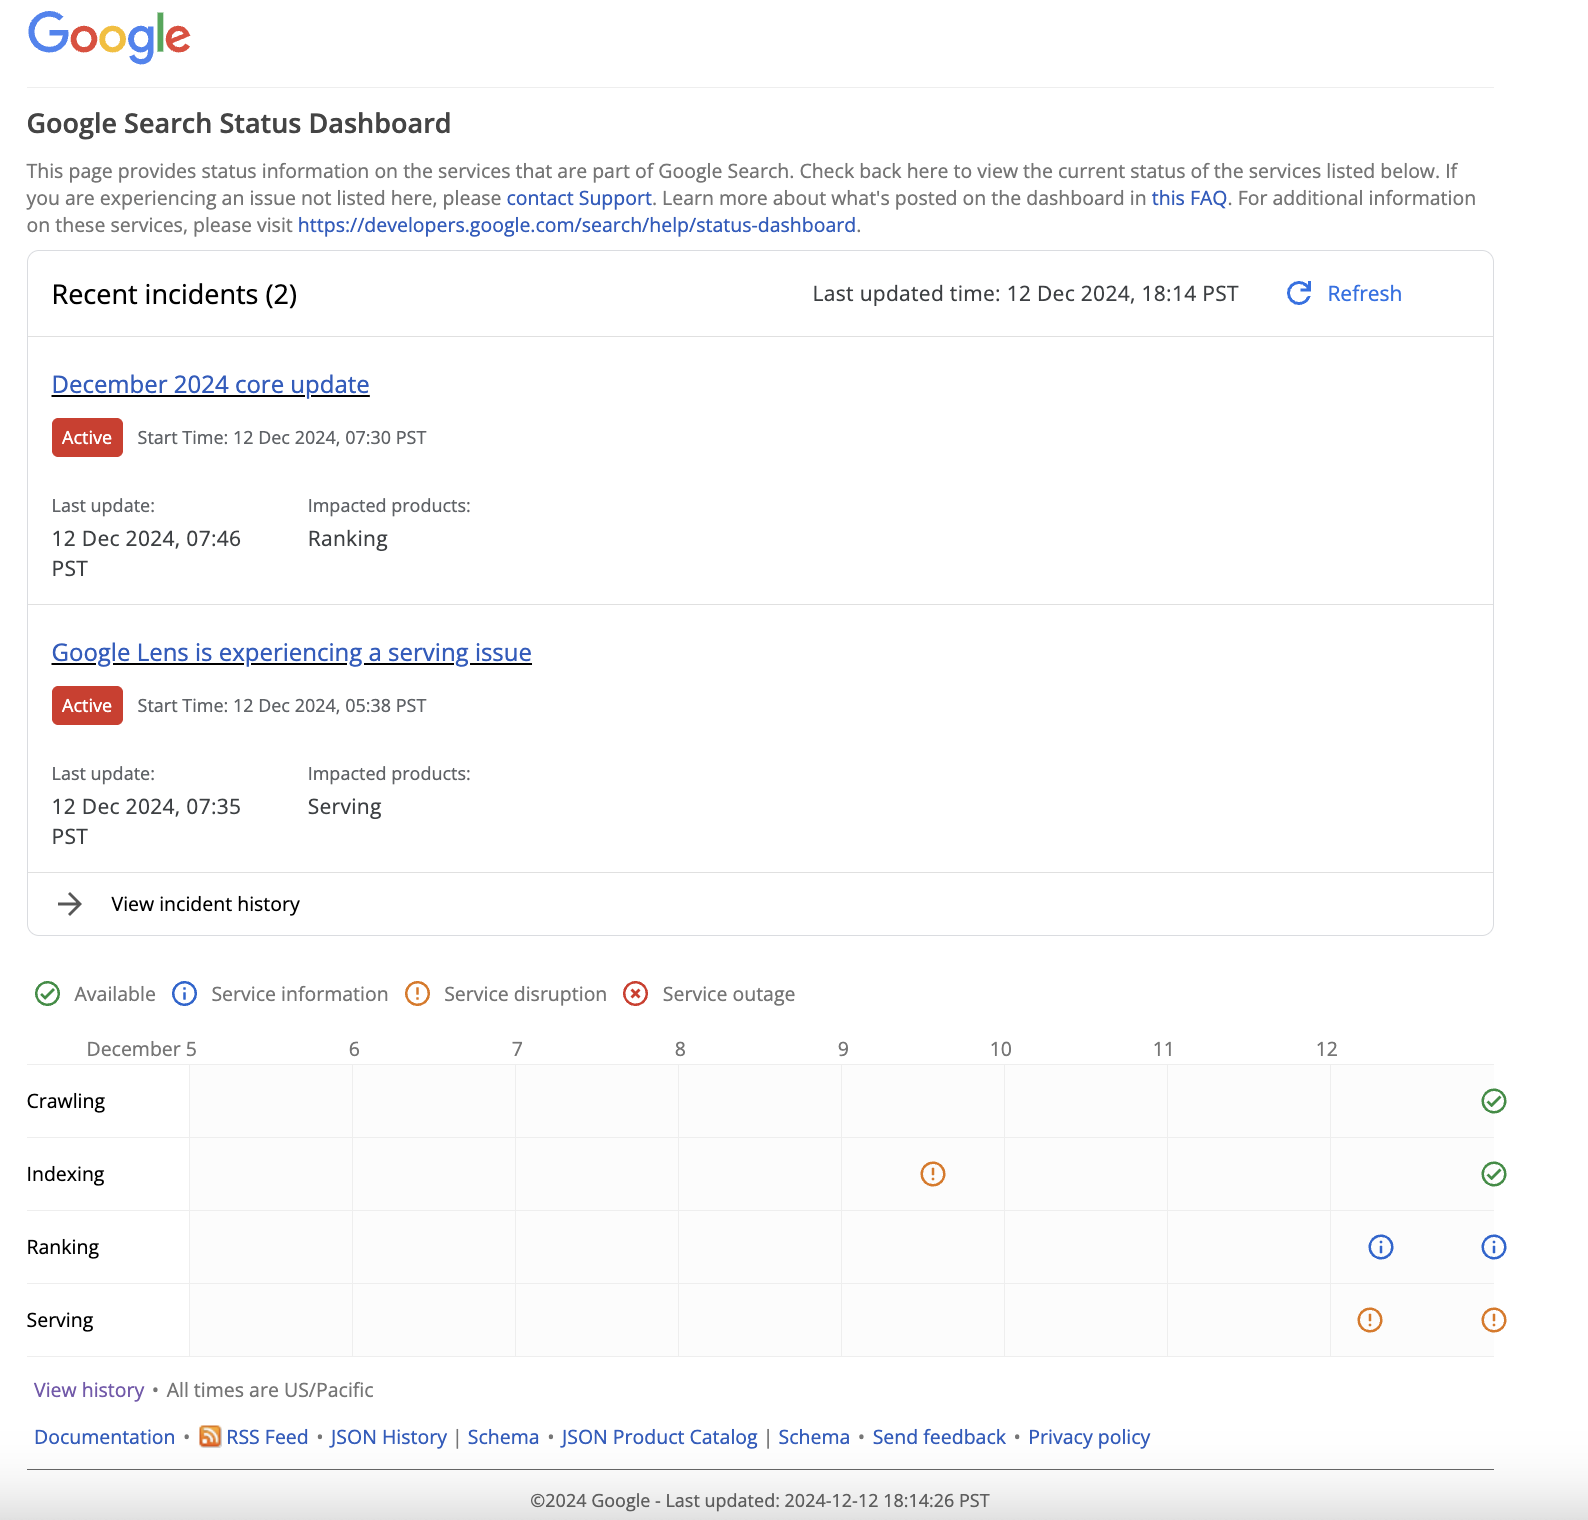Click the orange Service disruption legend icon
The image size is (1588, 1520).
[x=418, y=994]
